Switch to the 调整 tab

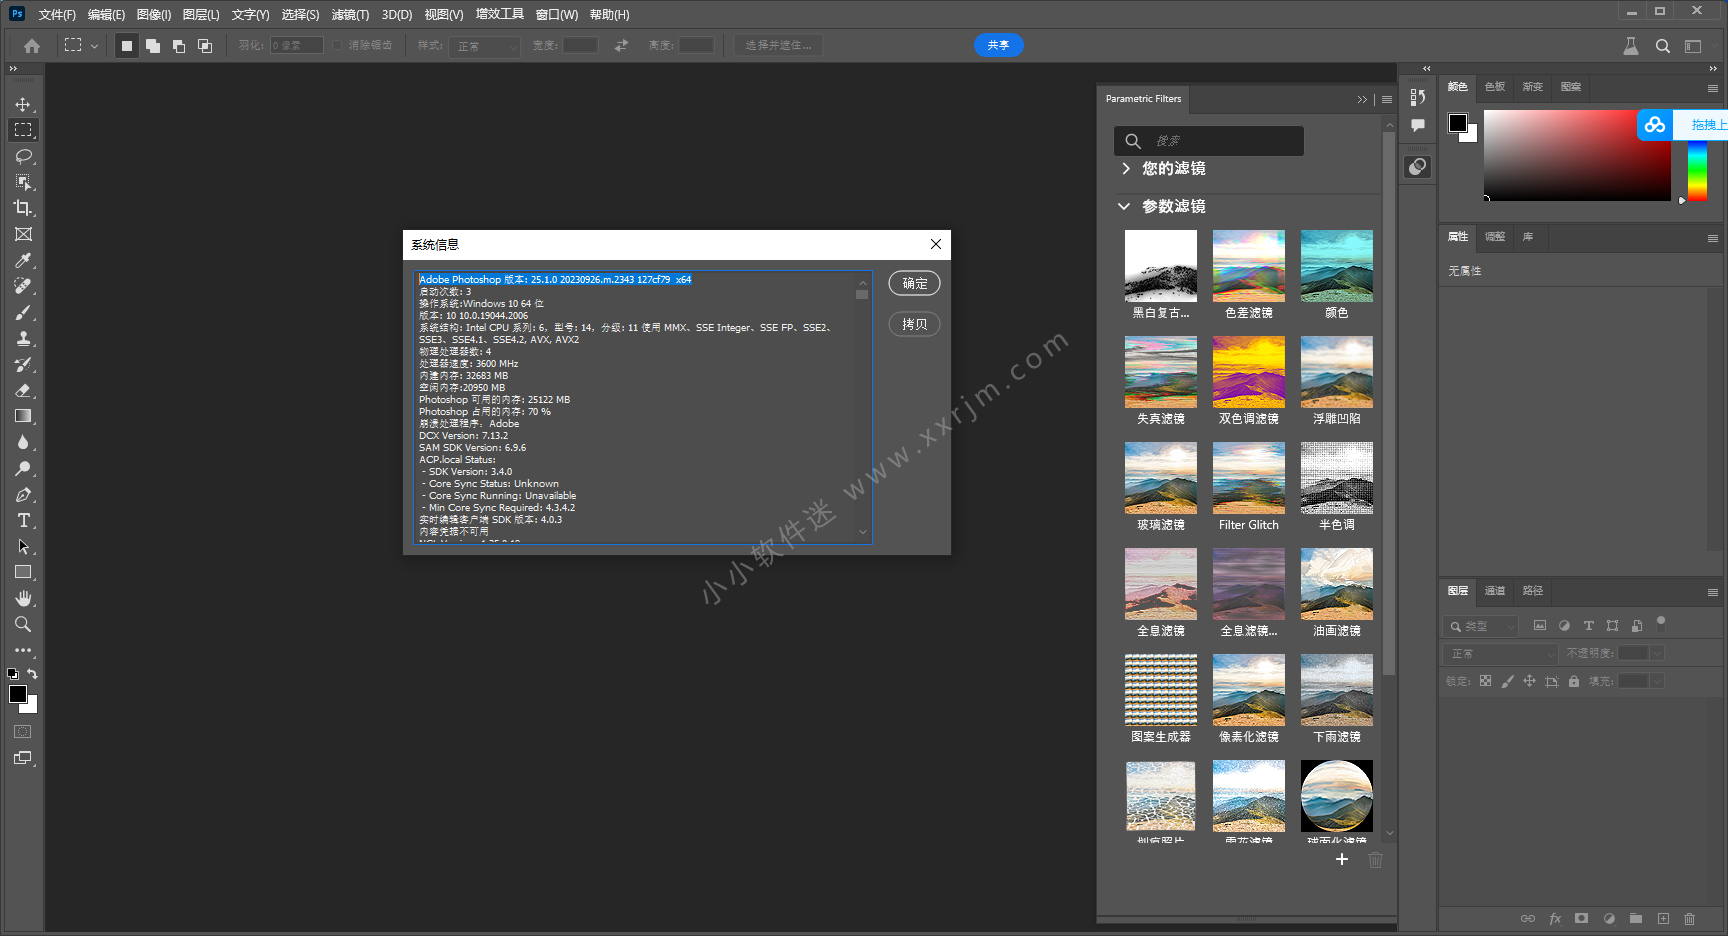1495,237
